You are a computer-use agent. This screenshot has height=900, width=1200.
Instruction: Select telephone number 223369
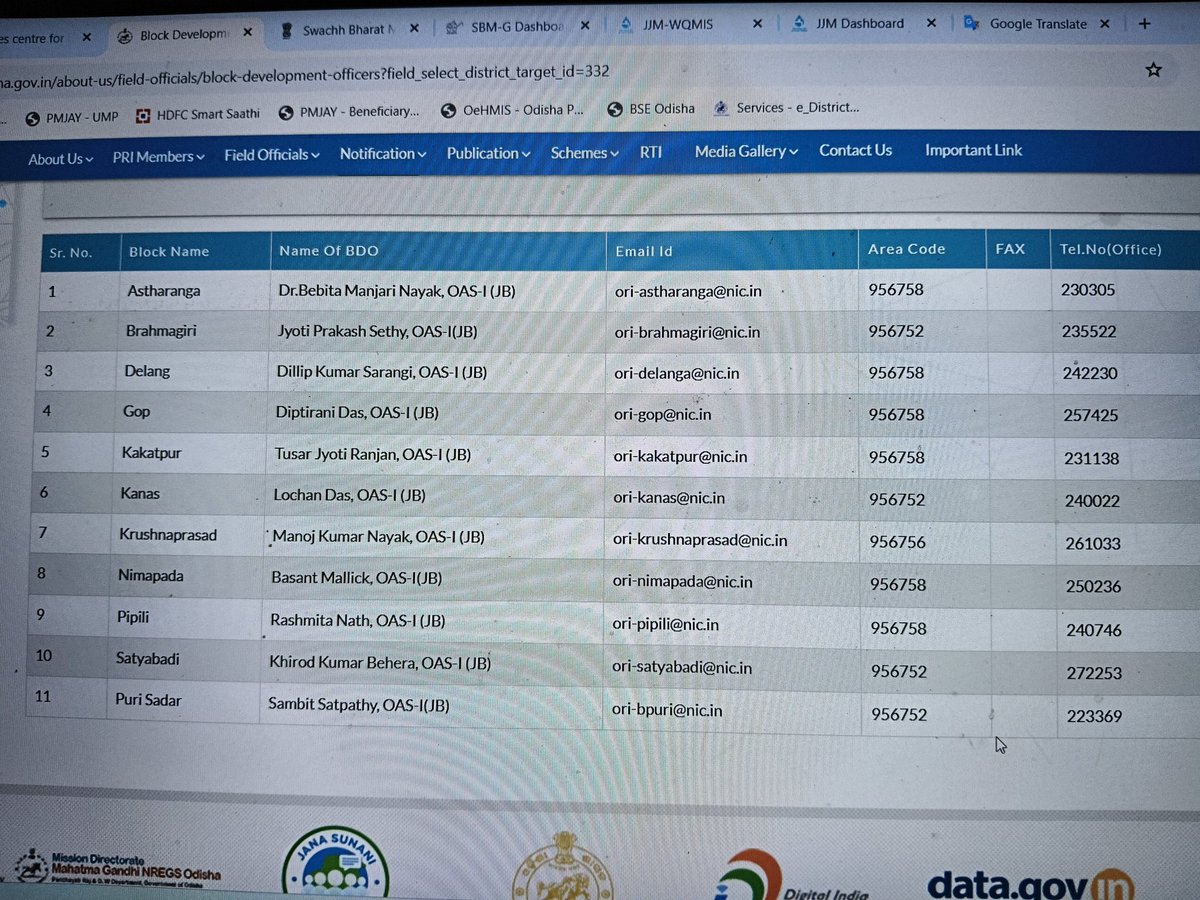point(1094,716)
